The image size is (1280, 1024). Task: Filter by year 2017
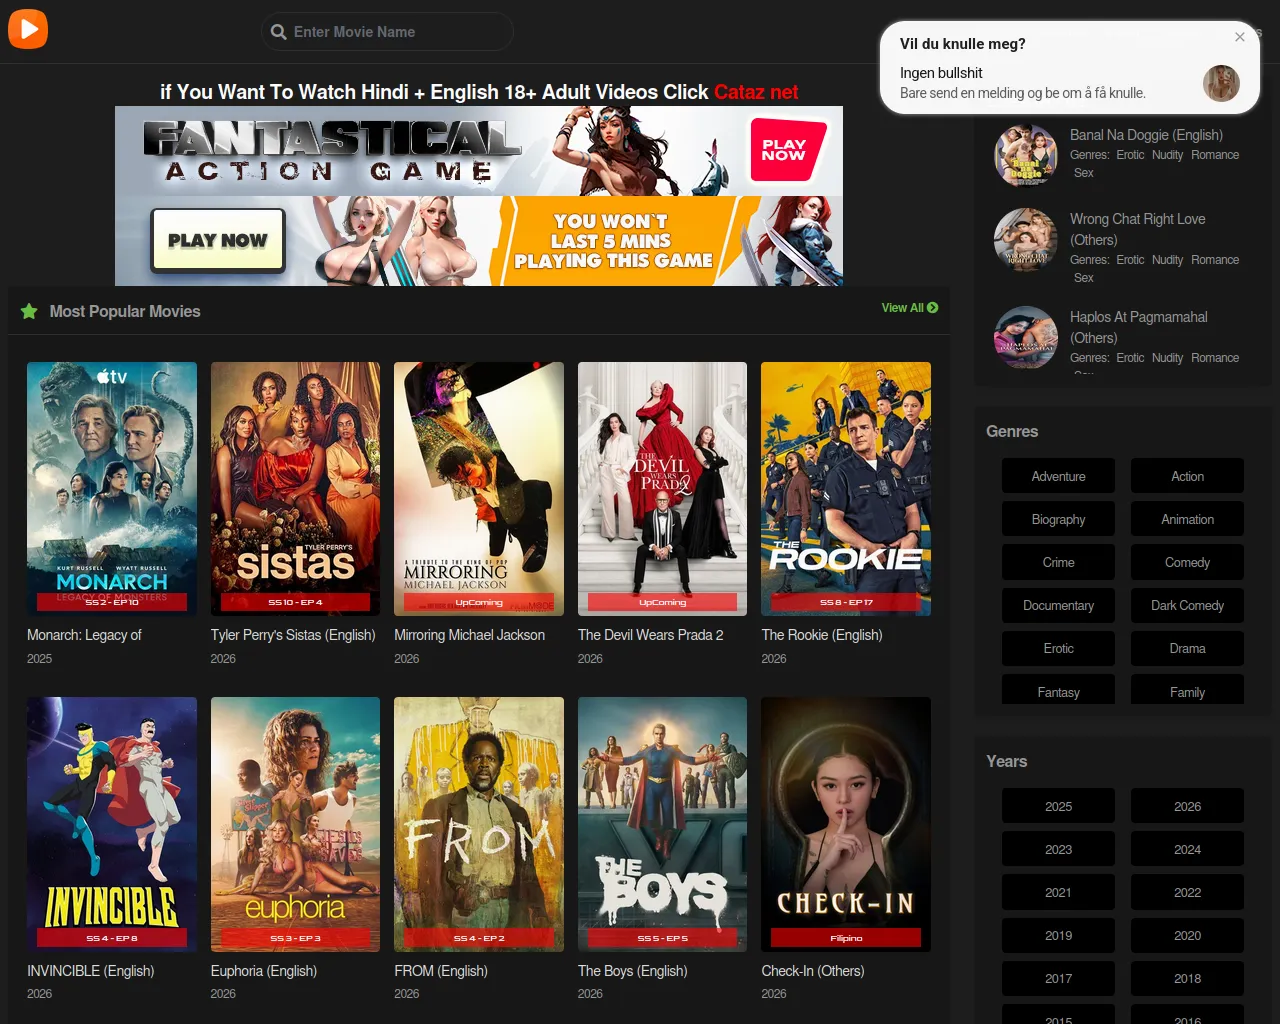(x=1058, y=978)
